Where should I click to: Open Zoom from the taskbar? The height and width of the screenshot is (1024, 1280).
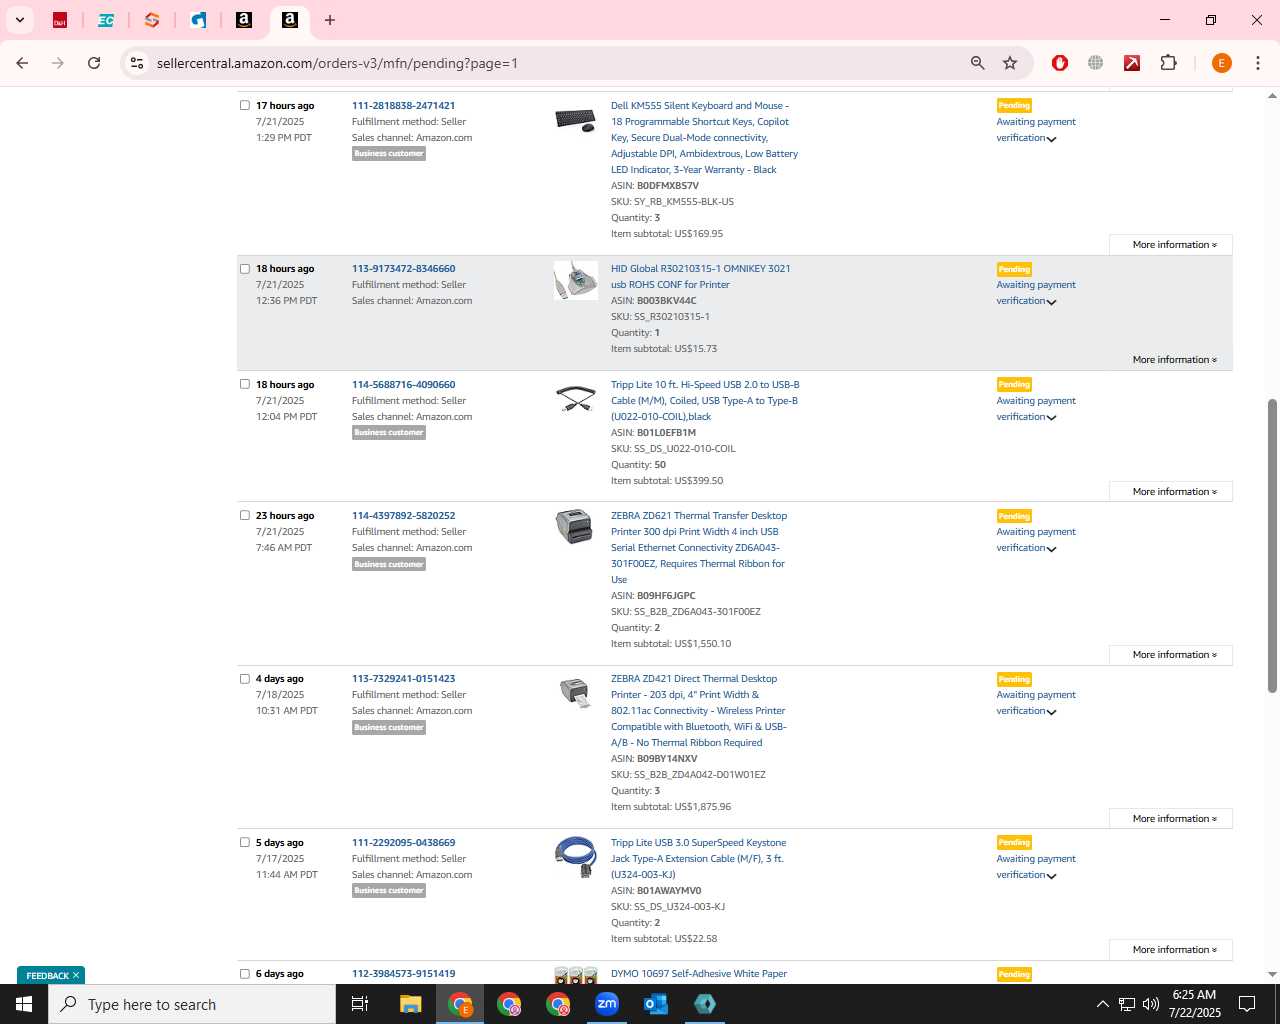[x=607, y=1004]
